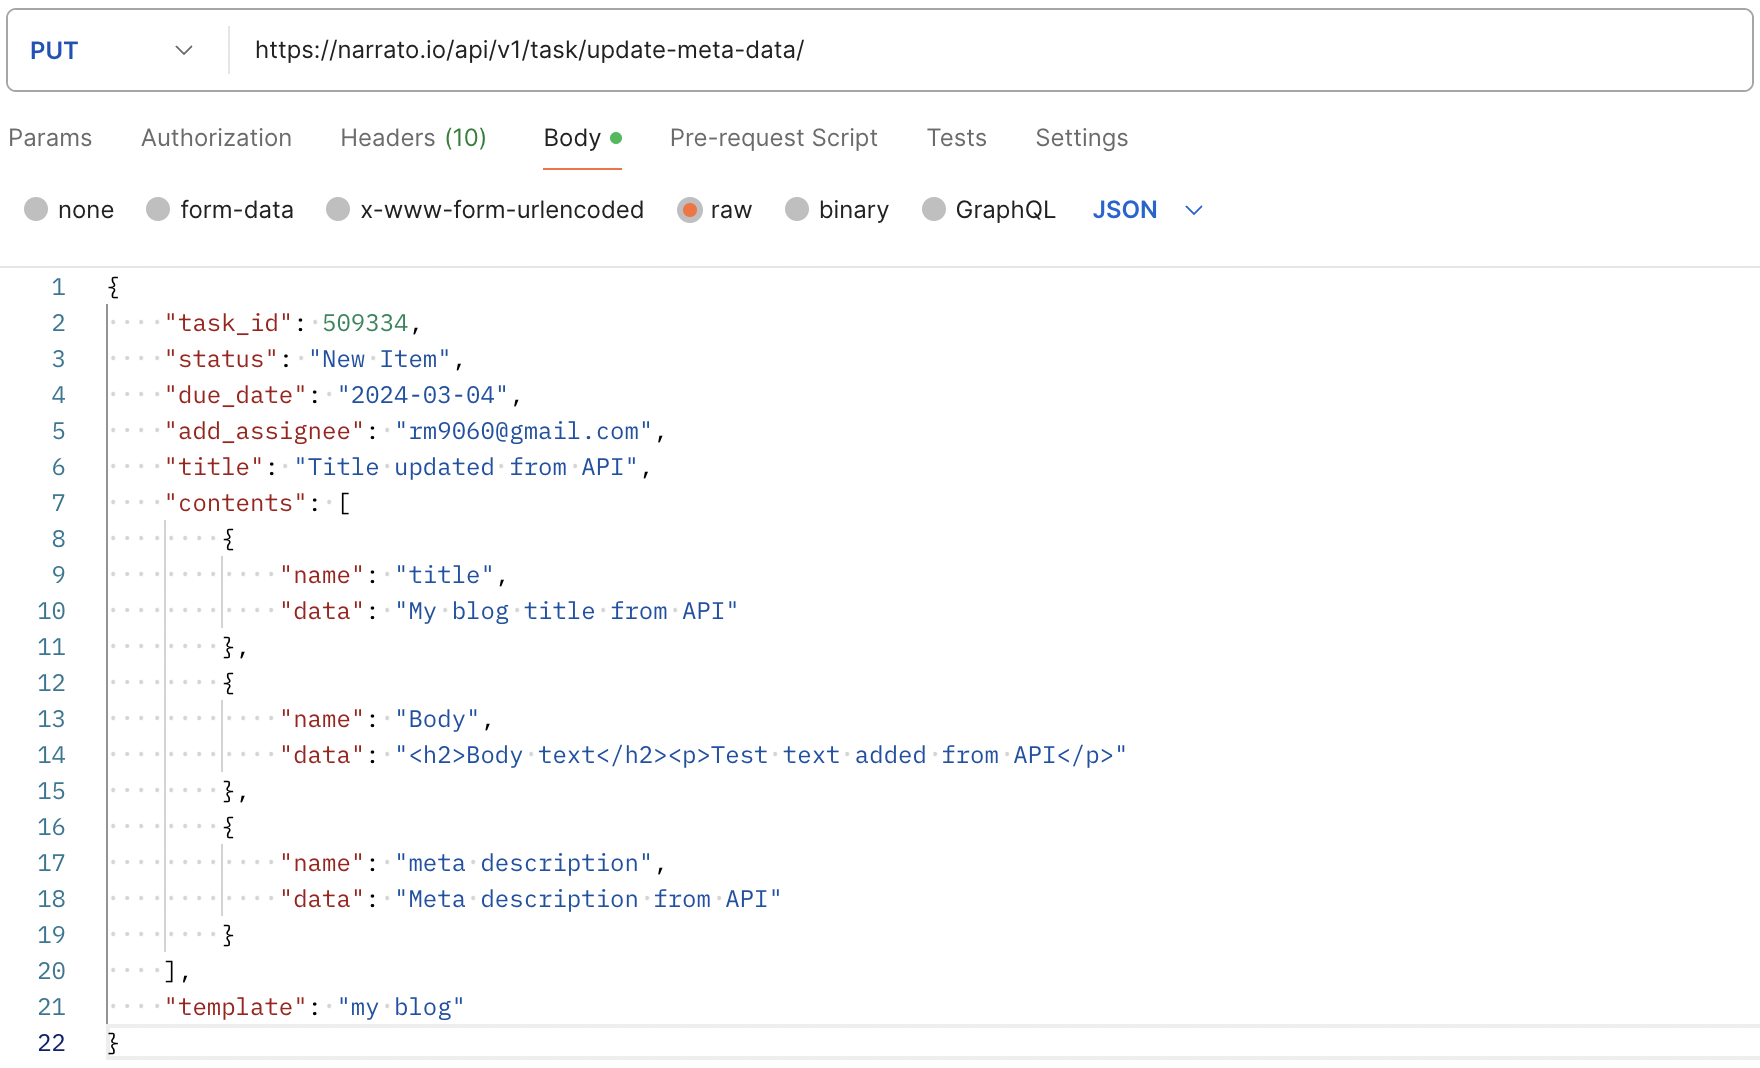Viewport: 1760px width, 1068px height.
Task: Select the raw body radio button
Action: pos(689,209)
